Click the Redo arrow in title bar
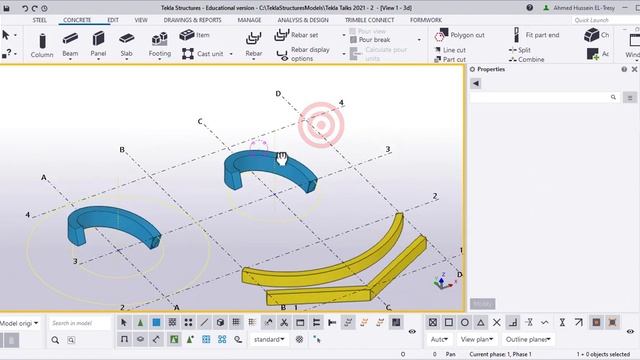 click(35, 8)
